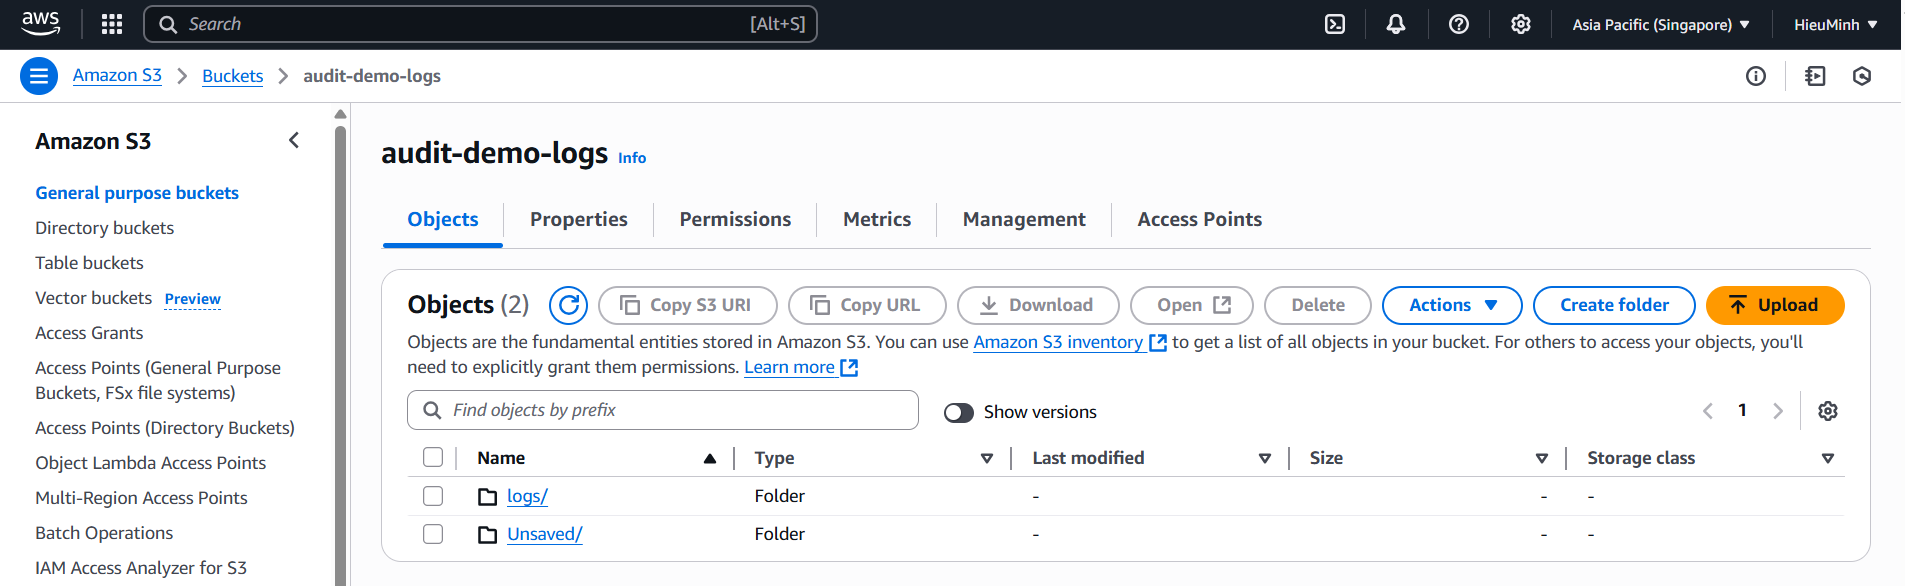Go to previous page of objects

click(1708, 411)
